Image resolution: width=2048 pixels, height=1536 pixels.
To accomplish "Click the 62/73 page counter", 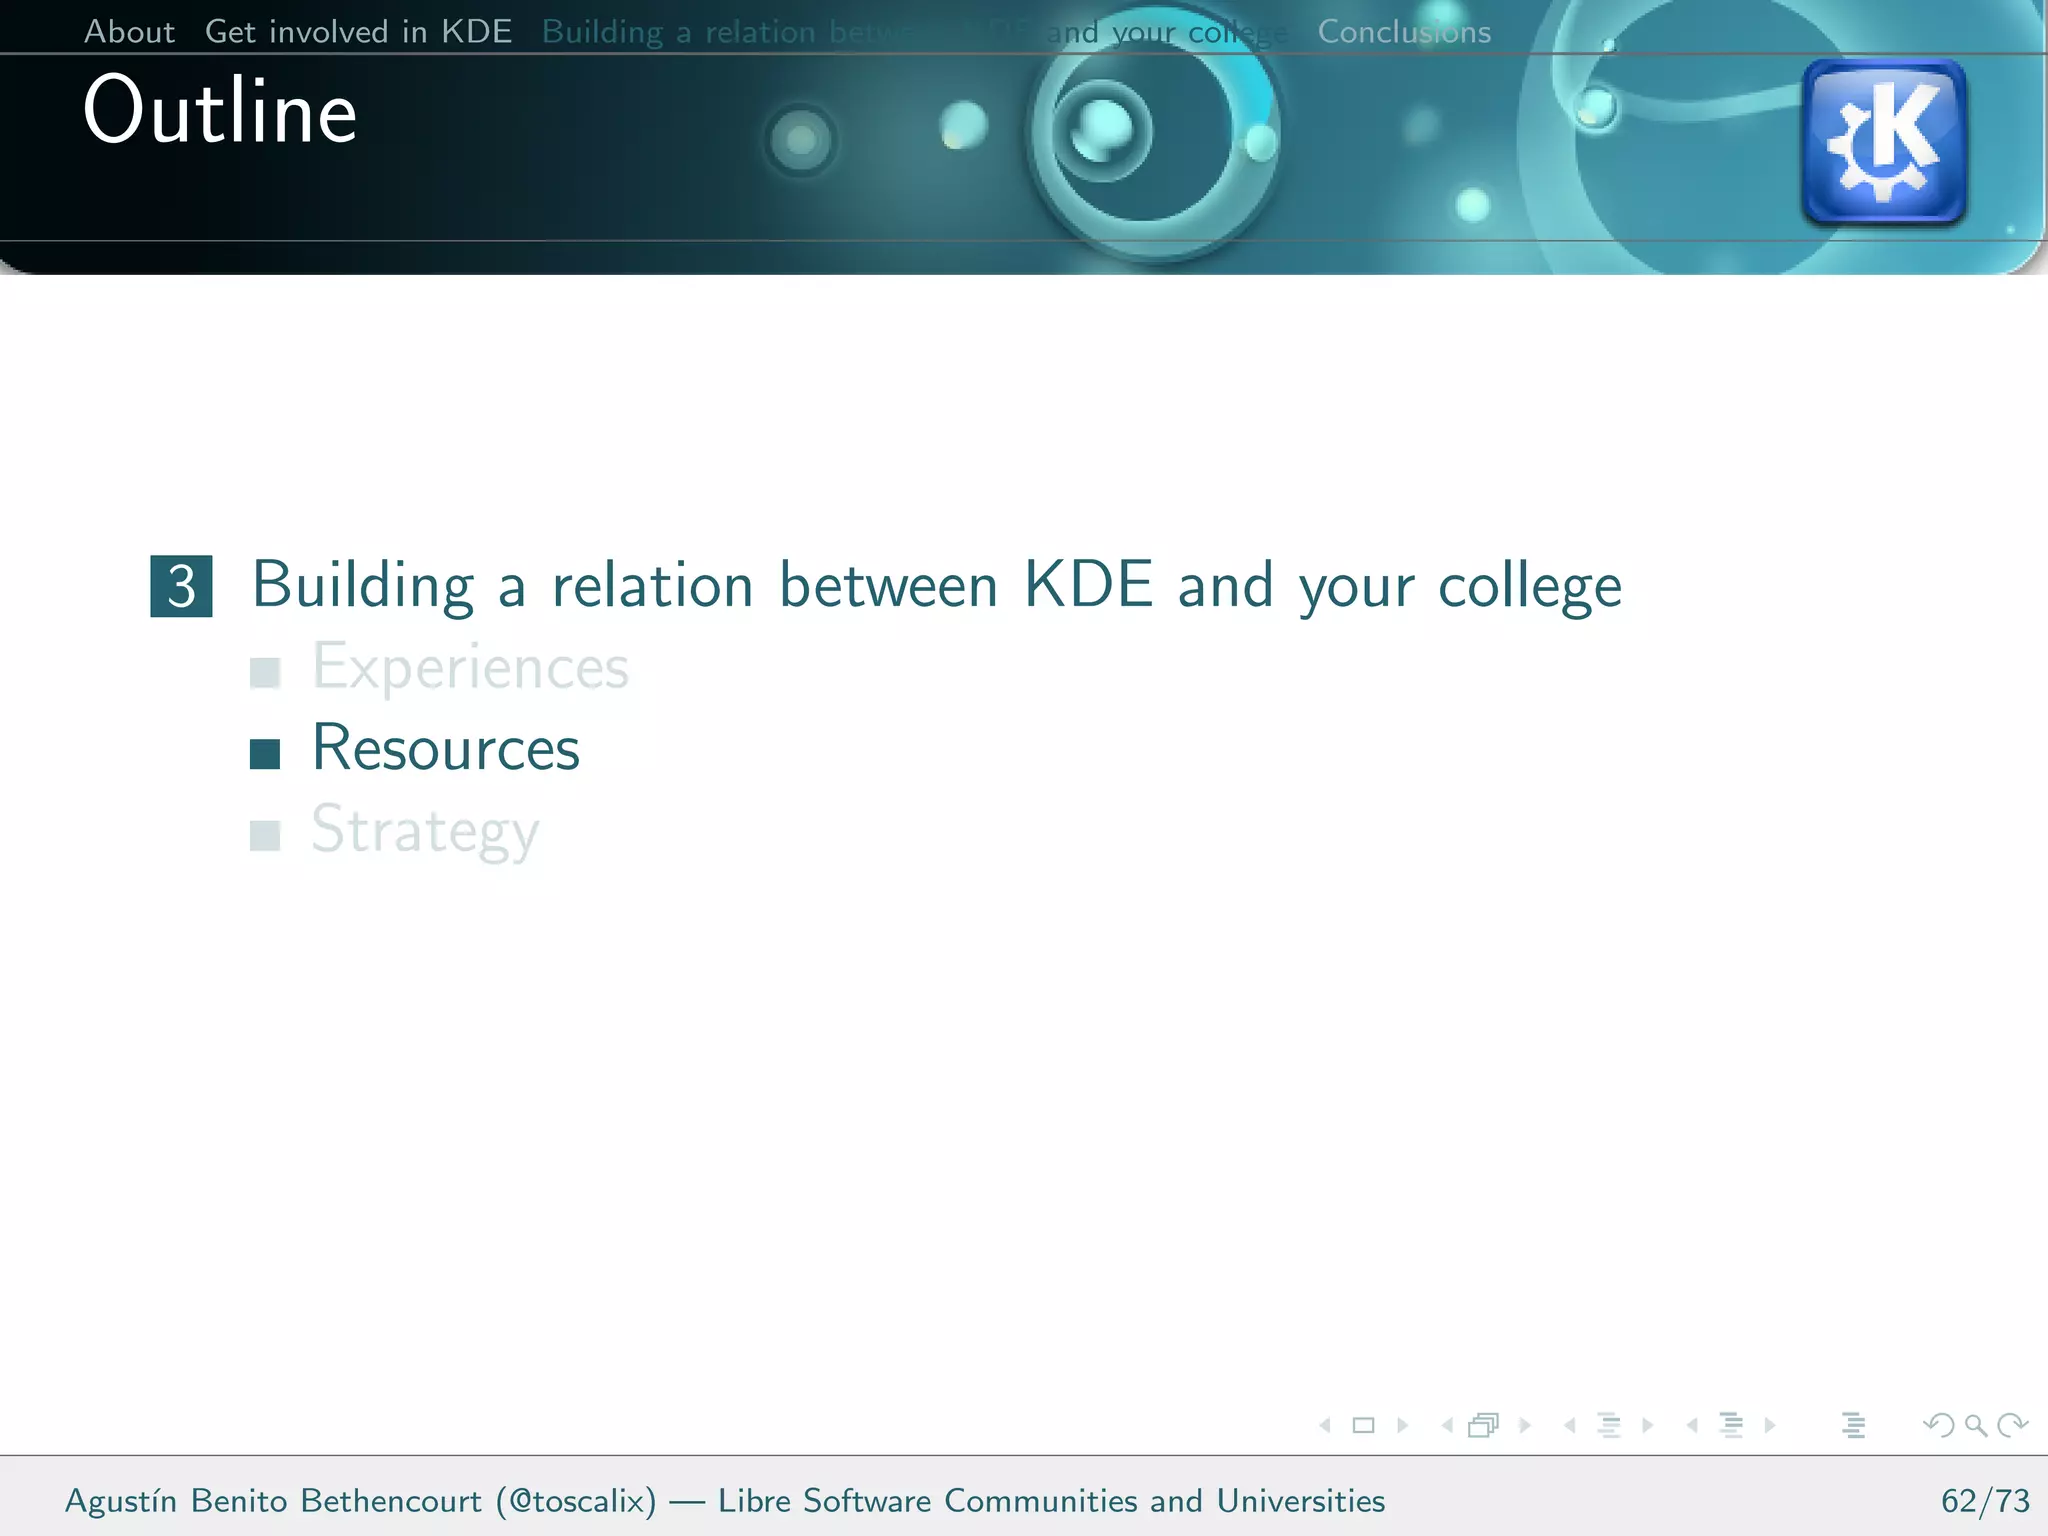I will click(1985, 1501).
